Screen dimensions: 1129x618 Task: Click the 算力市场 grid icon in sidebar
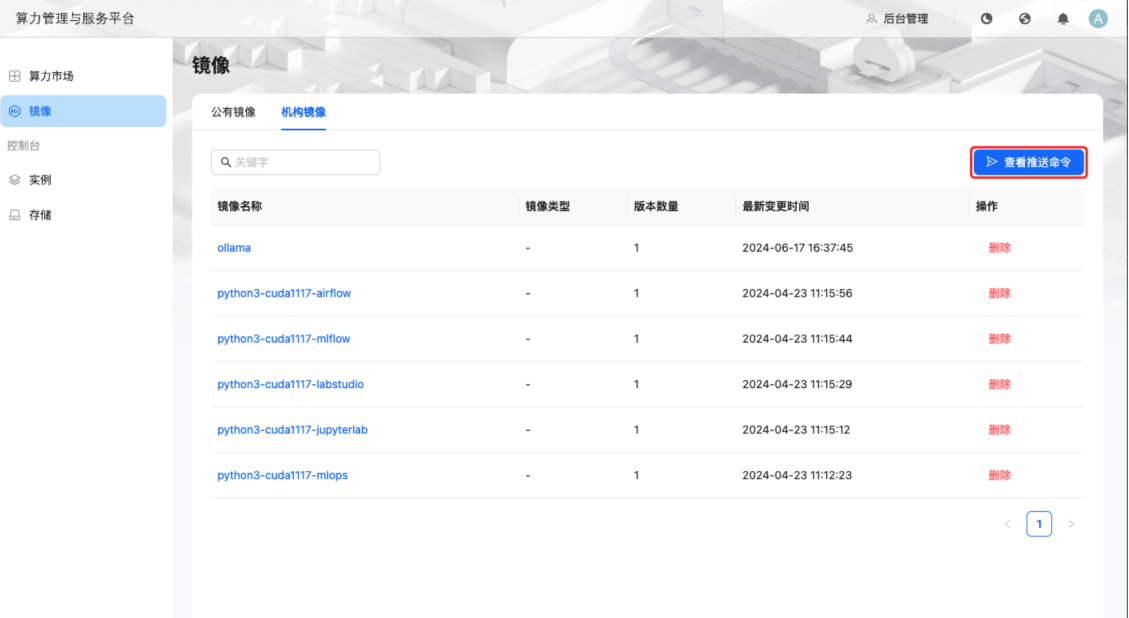(x=14, y=76)
